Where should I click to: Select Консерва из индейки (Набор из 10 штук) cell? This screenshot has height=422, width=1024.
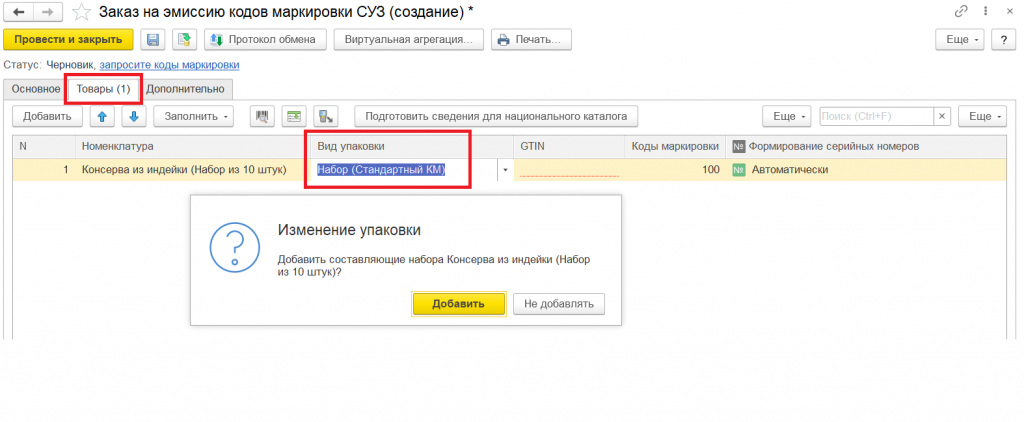(x=193, y=170)
